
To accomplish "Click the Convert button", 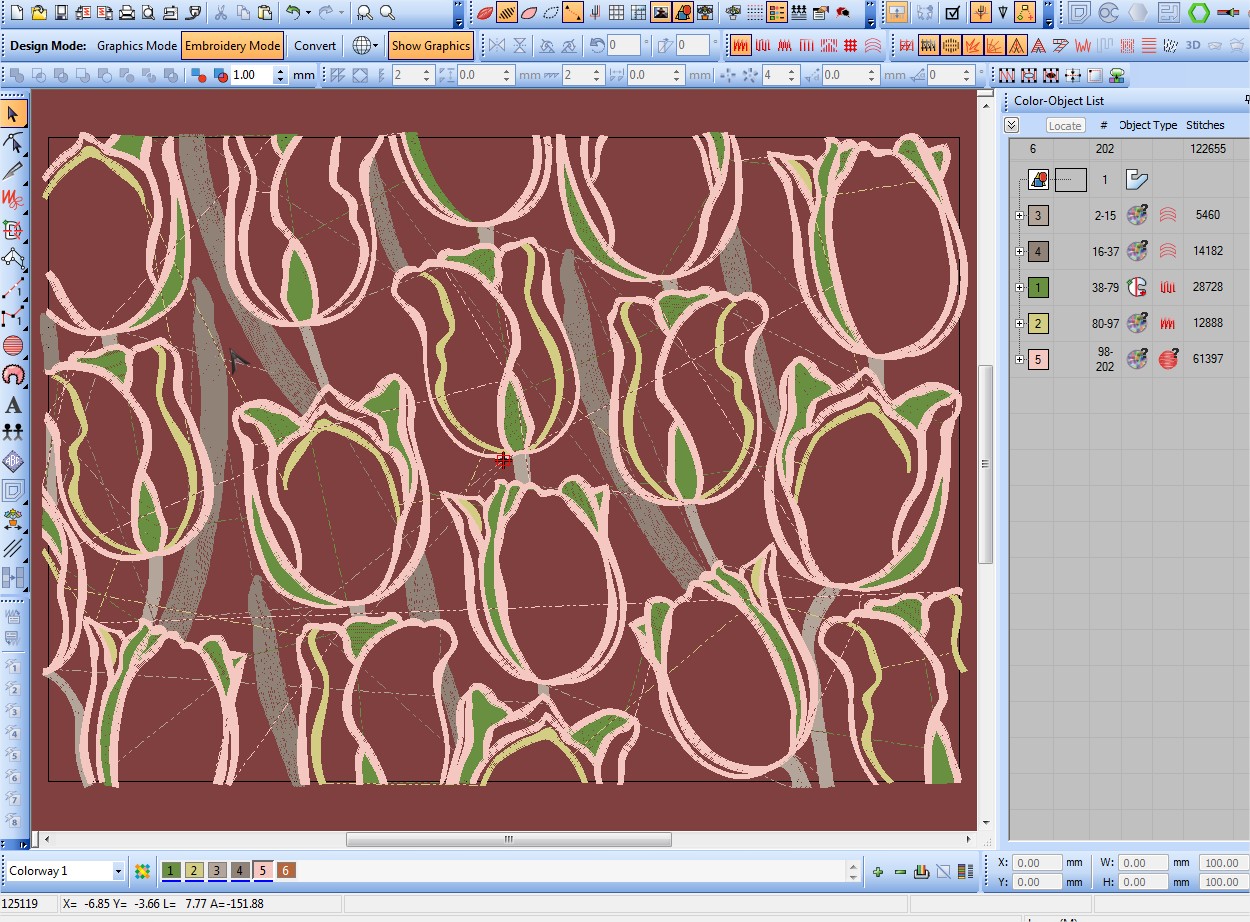I will (x=315, y=46).
